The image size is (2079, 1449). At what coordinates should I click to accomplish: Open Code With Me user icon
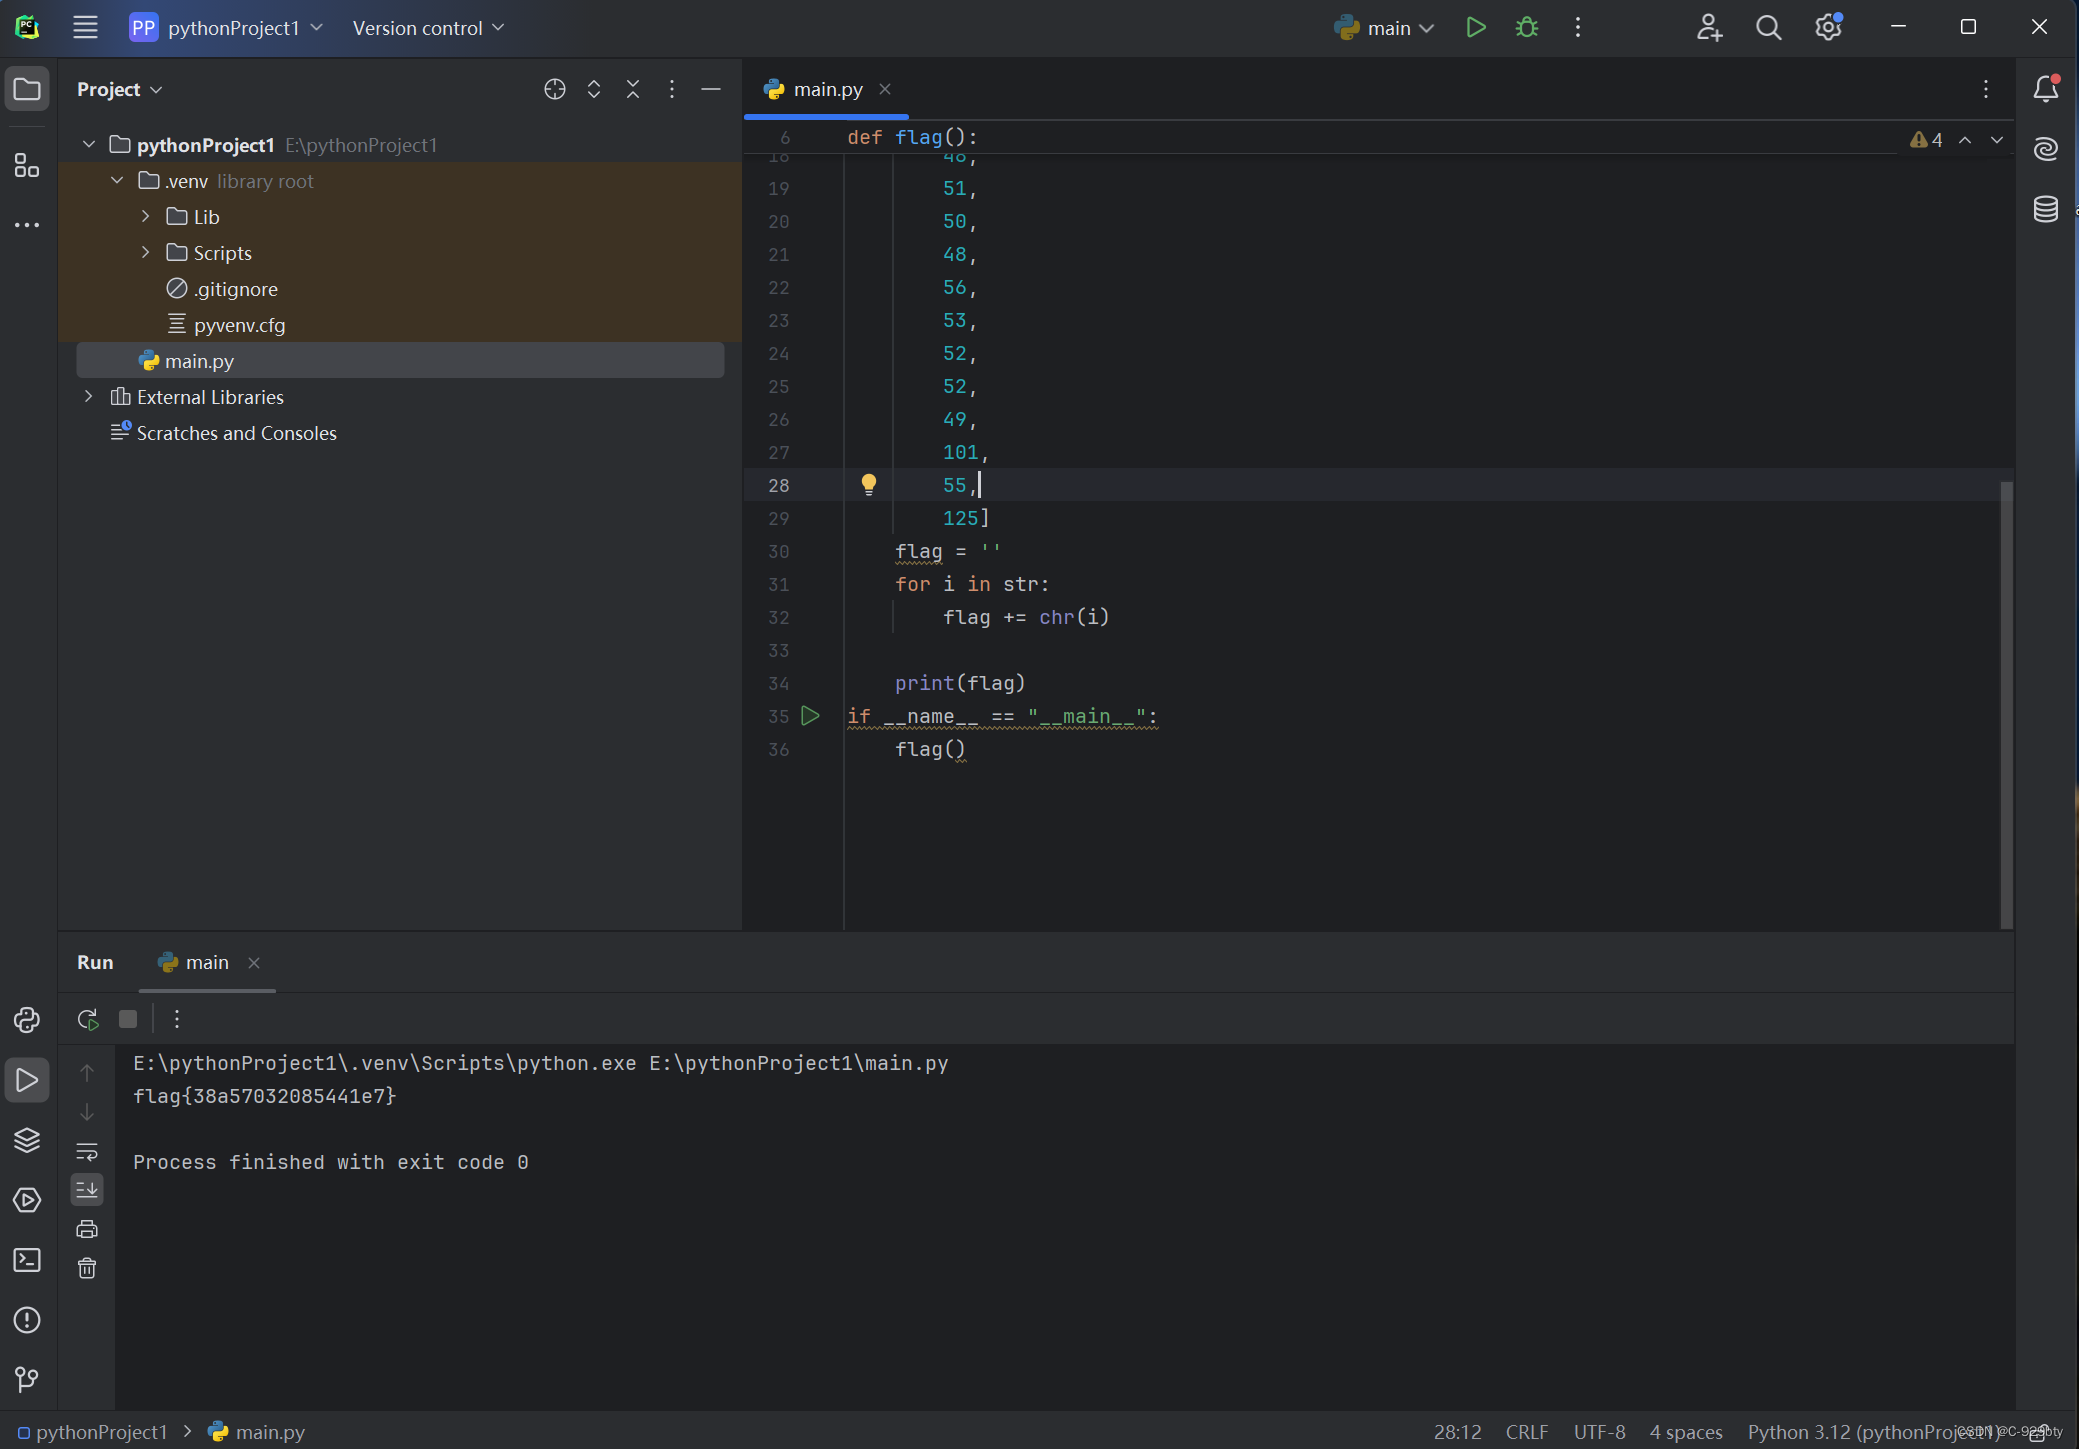pos(1709,28)
